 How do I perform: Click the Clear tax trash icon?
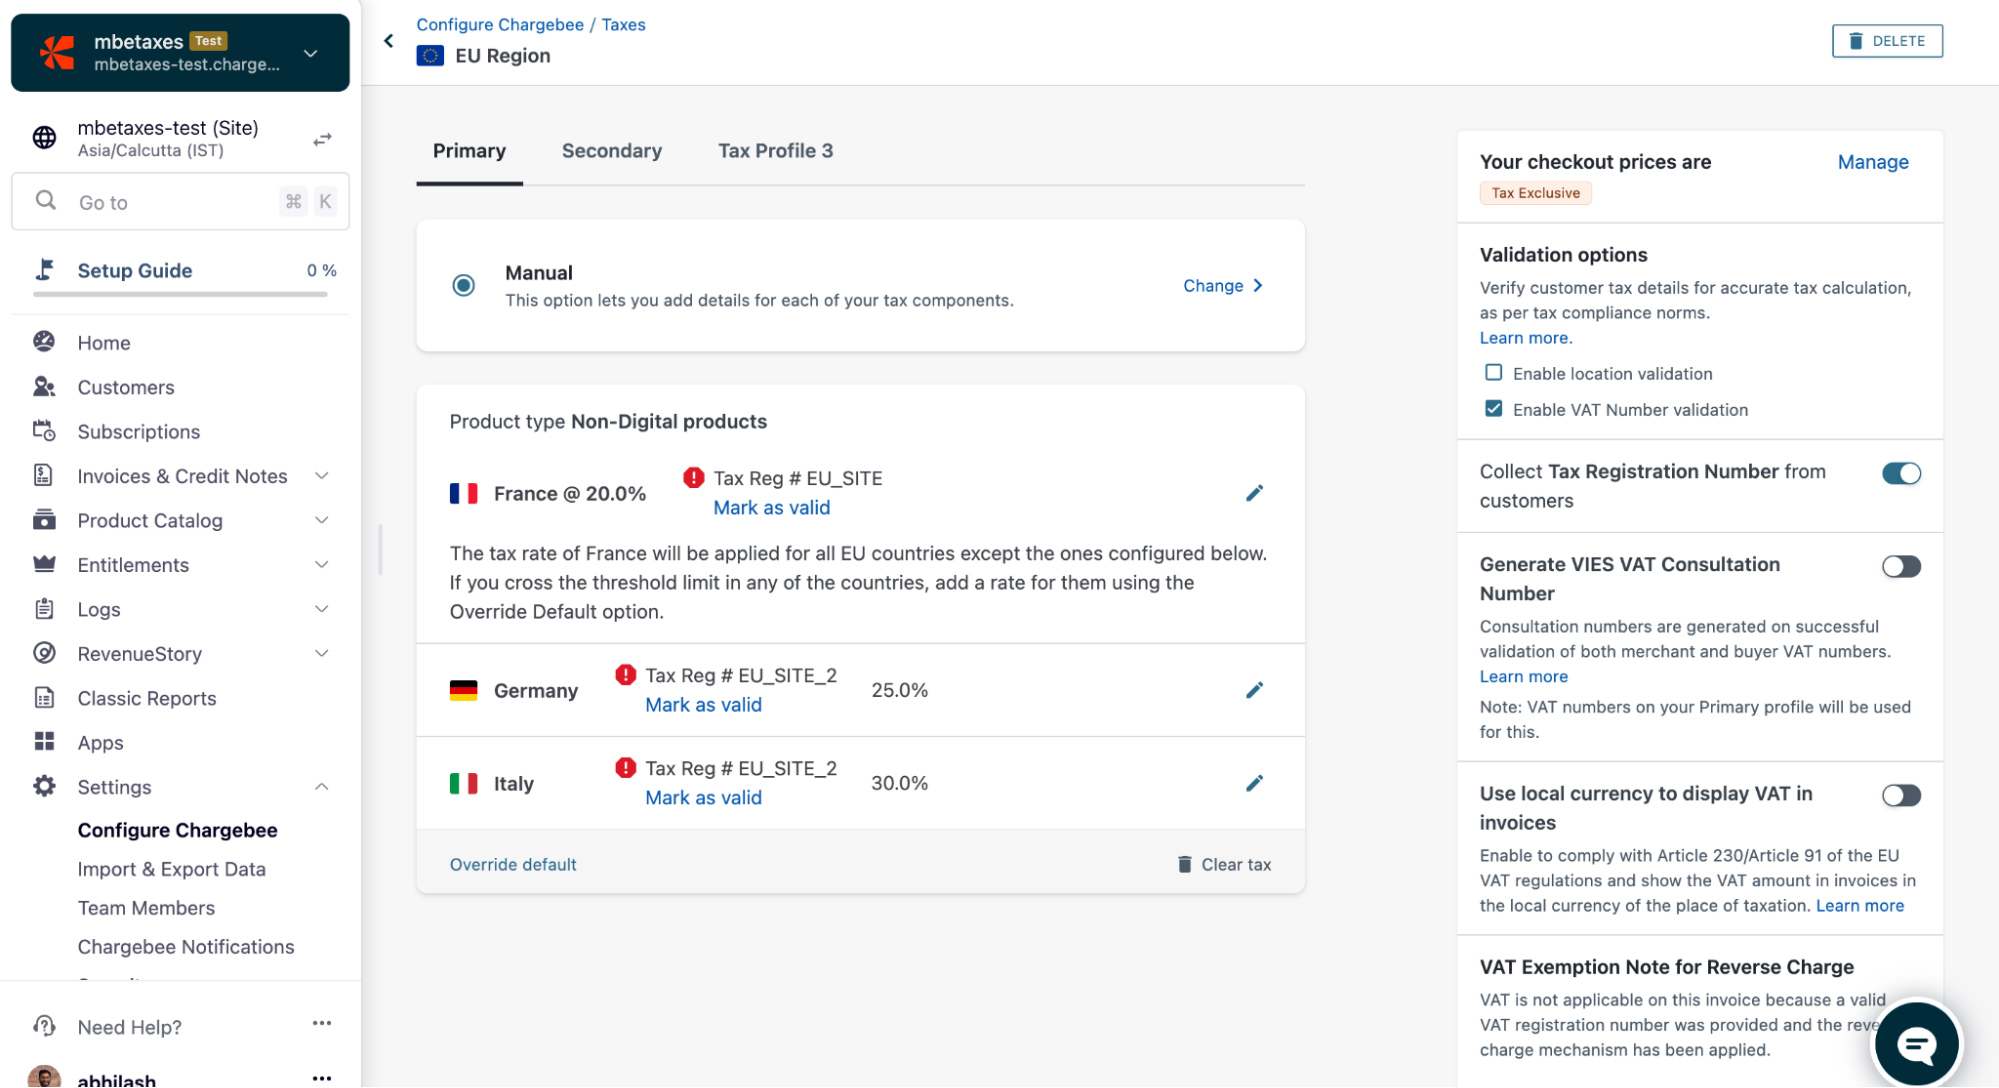tap(1184, 864)
